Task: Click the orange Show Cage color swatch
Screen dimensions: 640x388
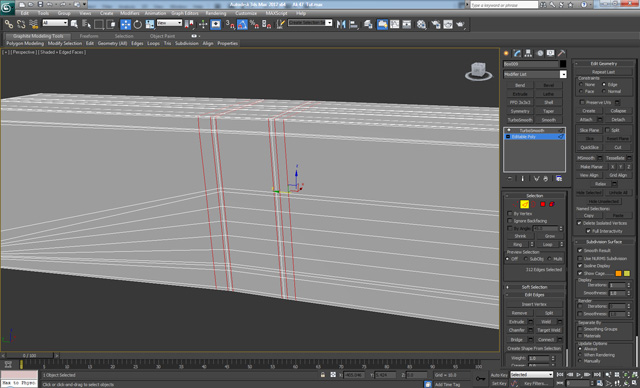Action: [x=618, y=273]
